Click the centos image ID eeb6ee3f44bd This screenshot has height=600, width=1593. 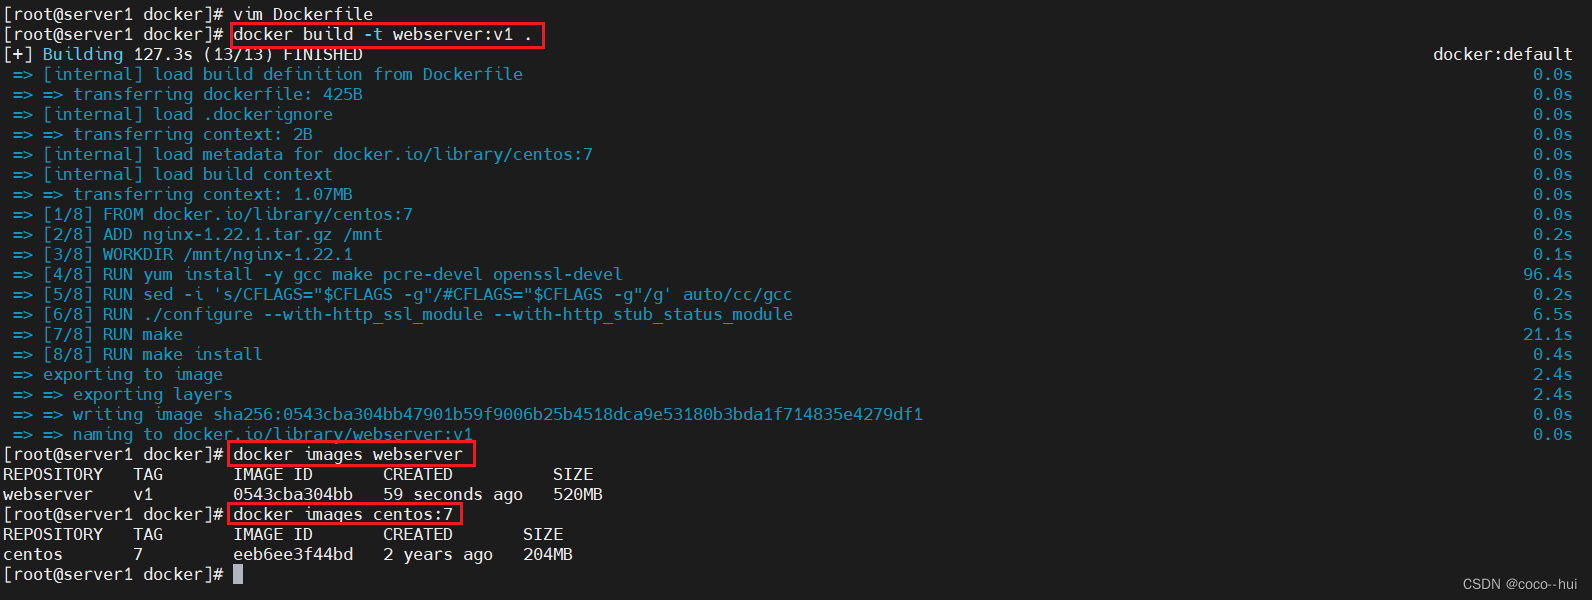tap(293, 554)
